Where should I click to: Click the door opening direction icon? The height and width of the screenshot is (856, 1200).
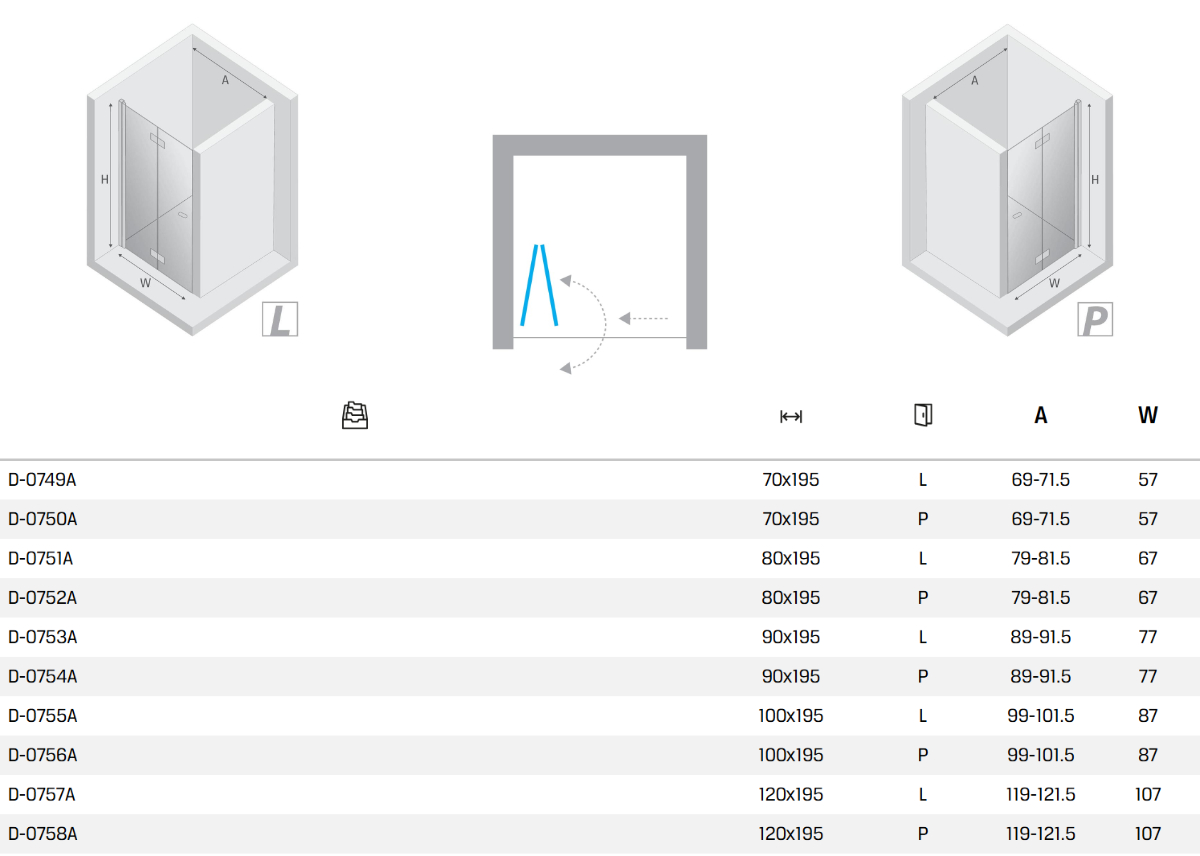923,415
